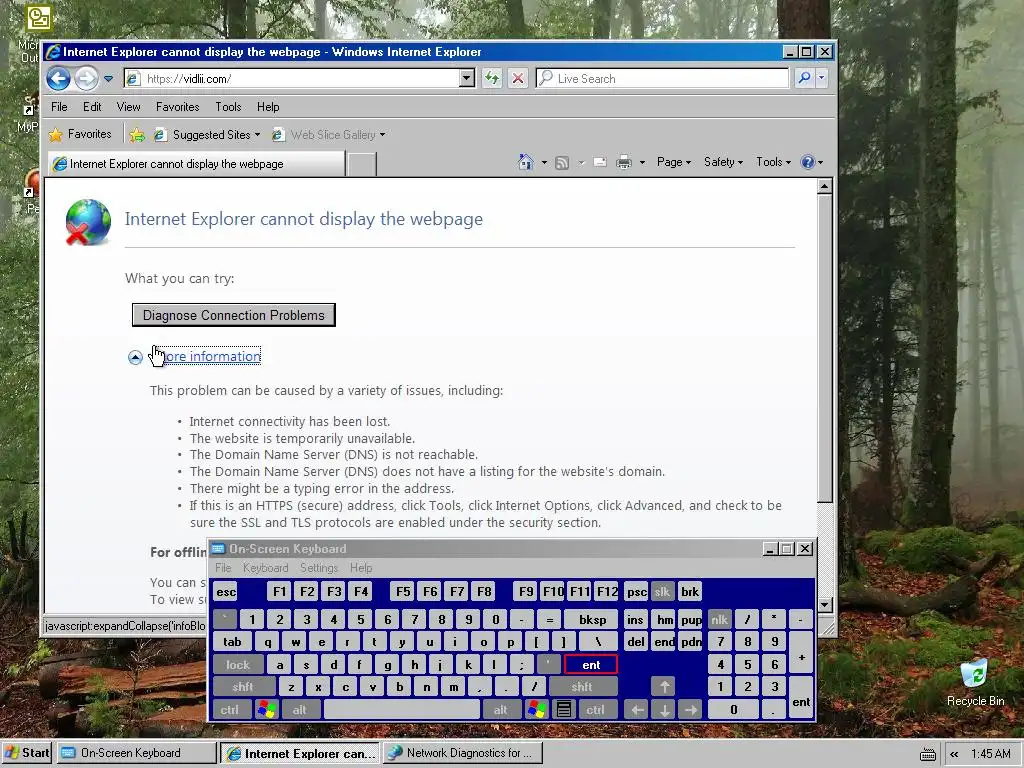Click the menu application key icon
Image resolution: width=1024 pixels, height=768 pixels.
(564, 709)
